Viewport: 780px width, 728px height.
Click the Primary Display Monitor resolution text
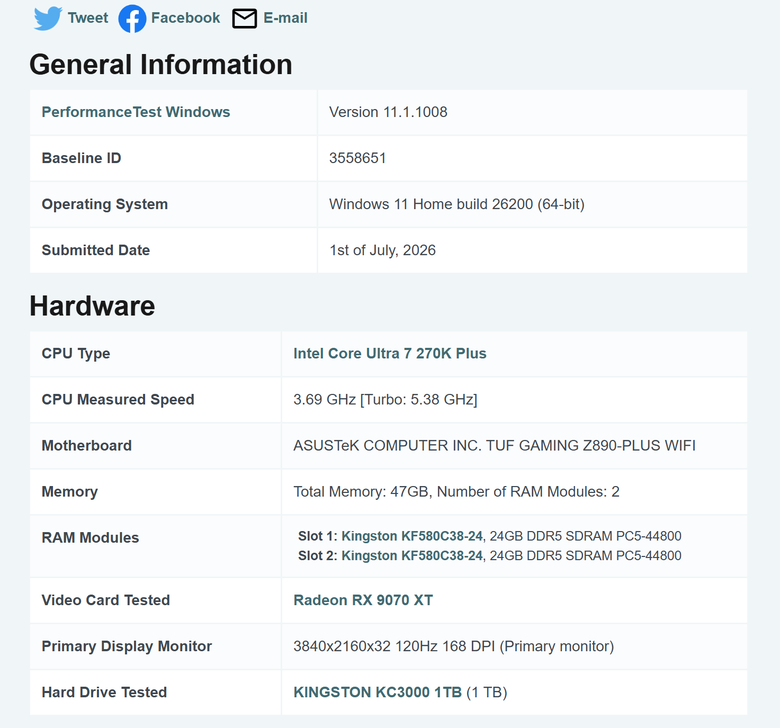pyautogui.click(x=454, y=646)
